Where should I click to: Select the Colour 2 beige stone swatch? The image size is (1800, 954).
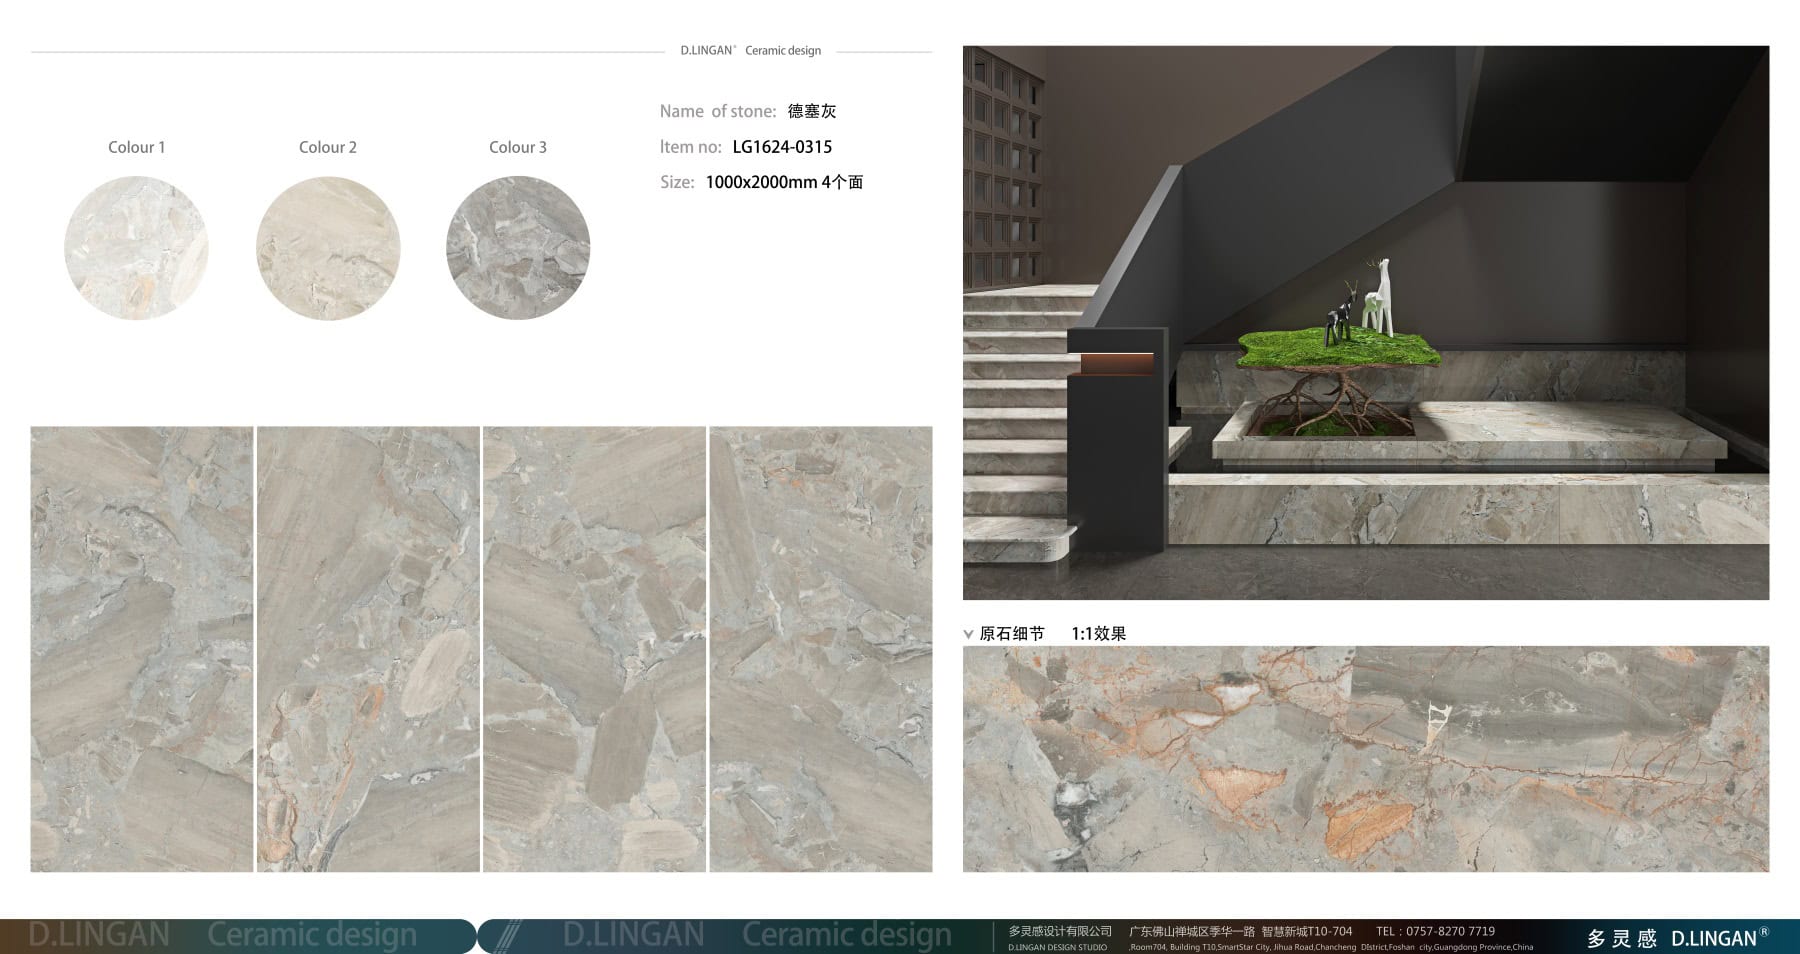tap(328, 248)
